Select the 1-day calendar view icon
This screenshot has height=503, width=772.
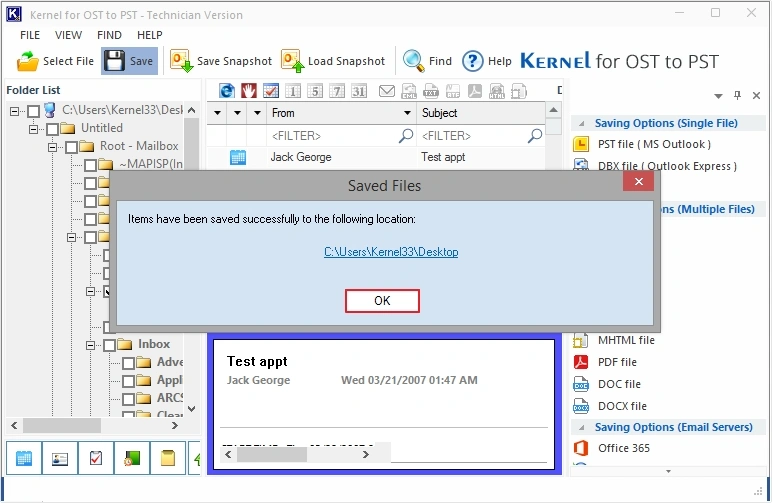[293, 91]
